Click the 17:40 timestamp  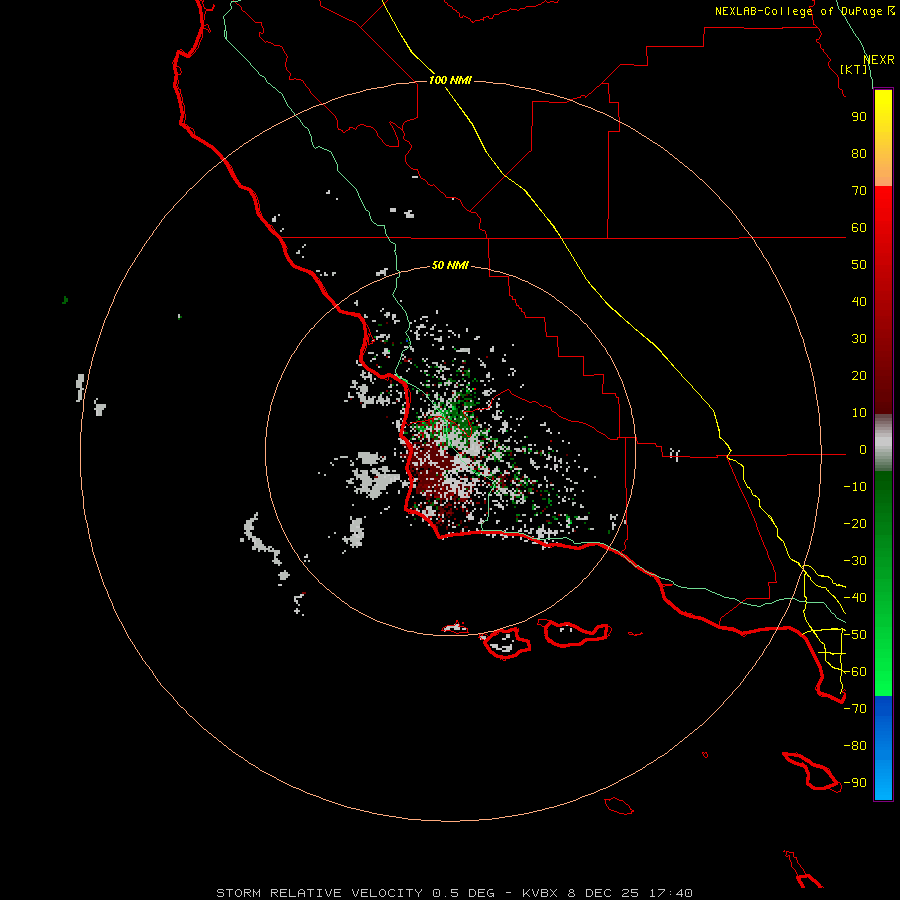point(670,893)
